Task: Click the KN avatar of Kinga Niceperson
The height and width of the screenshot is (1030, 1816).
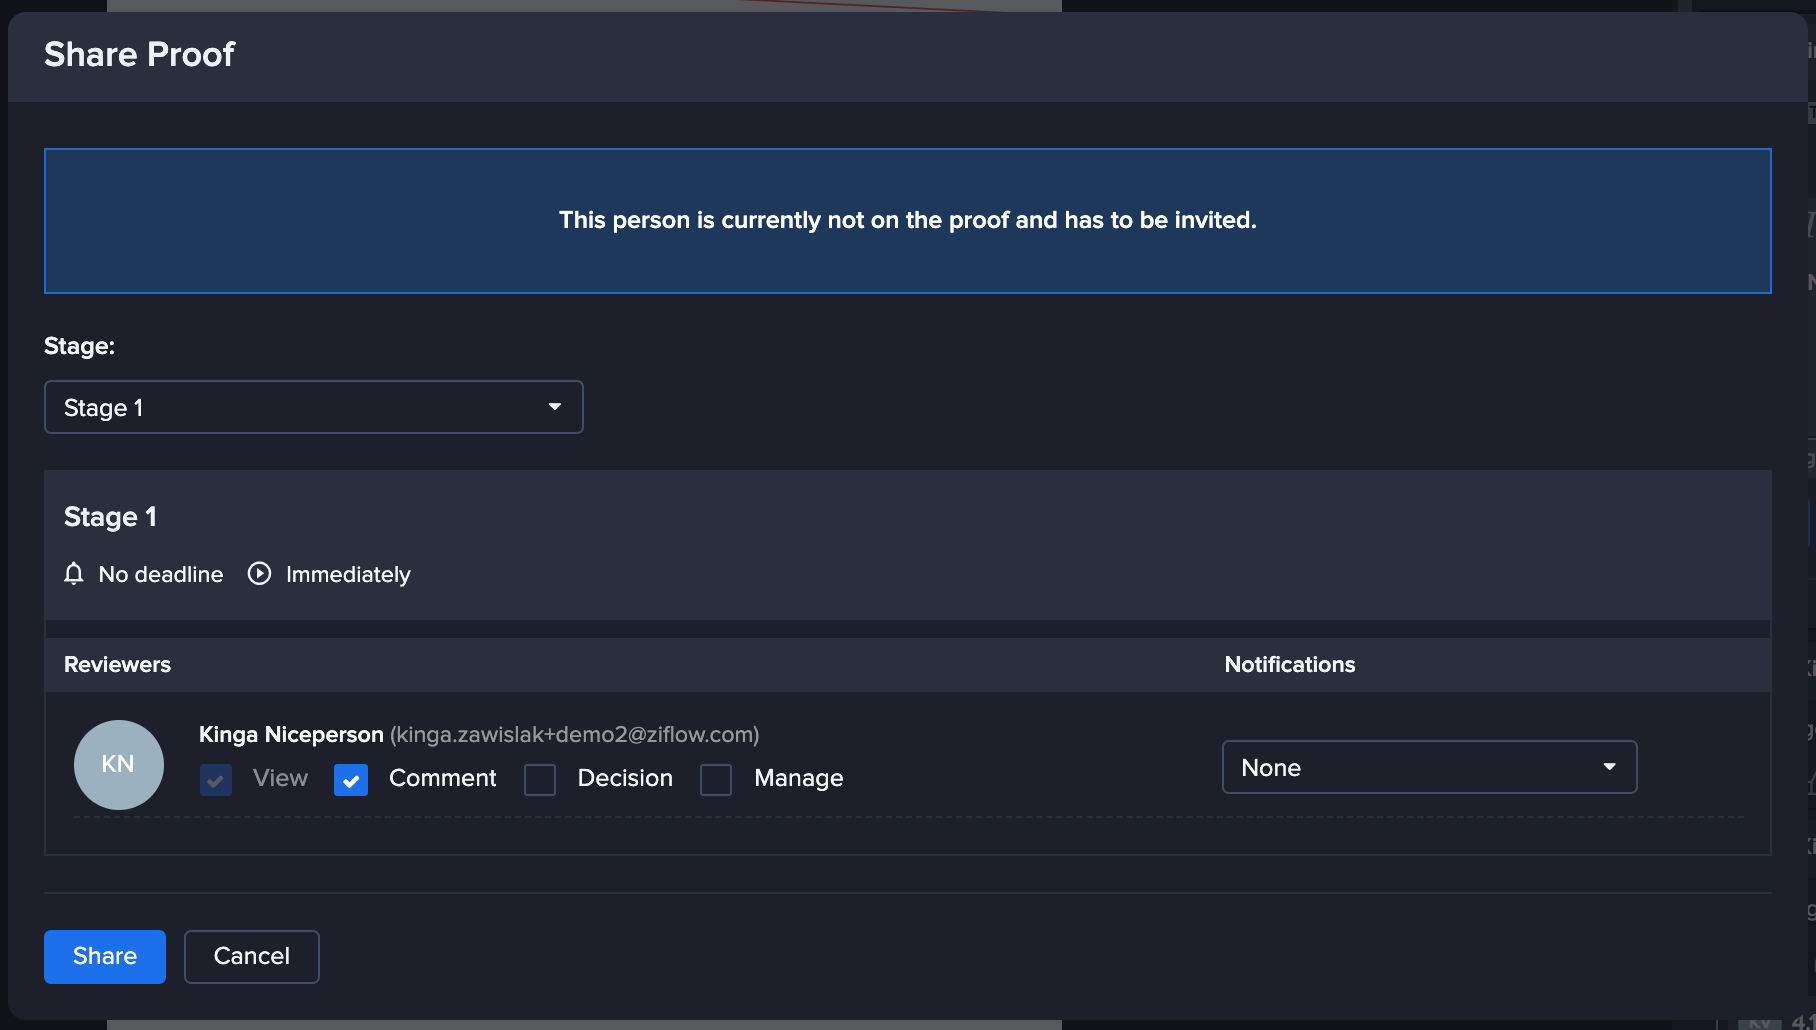Action: tap(119, 765)
